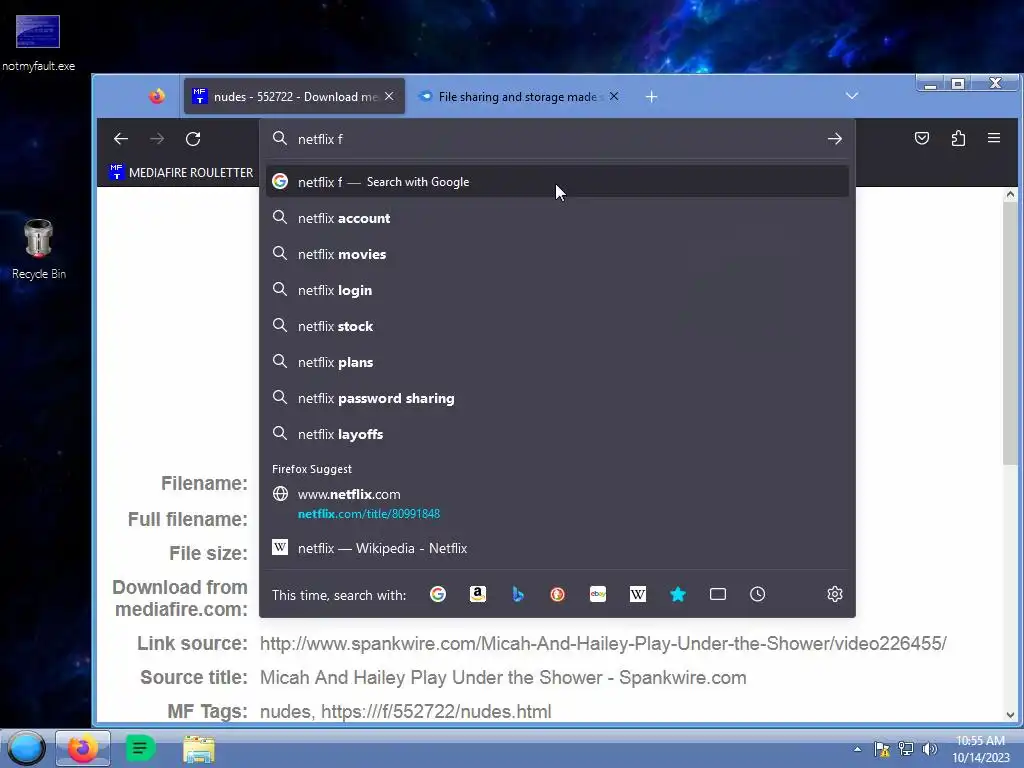Expand the list all tabs chevron

pyautogui.click(x=852, y=96)
